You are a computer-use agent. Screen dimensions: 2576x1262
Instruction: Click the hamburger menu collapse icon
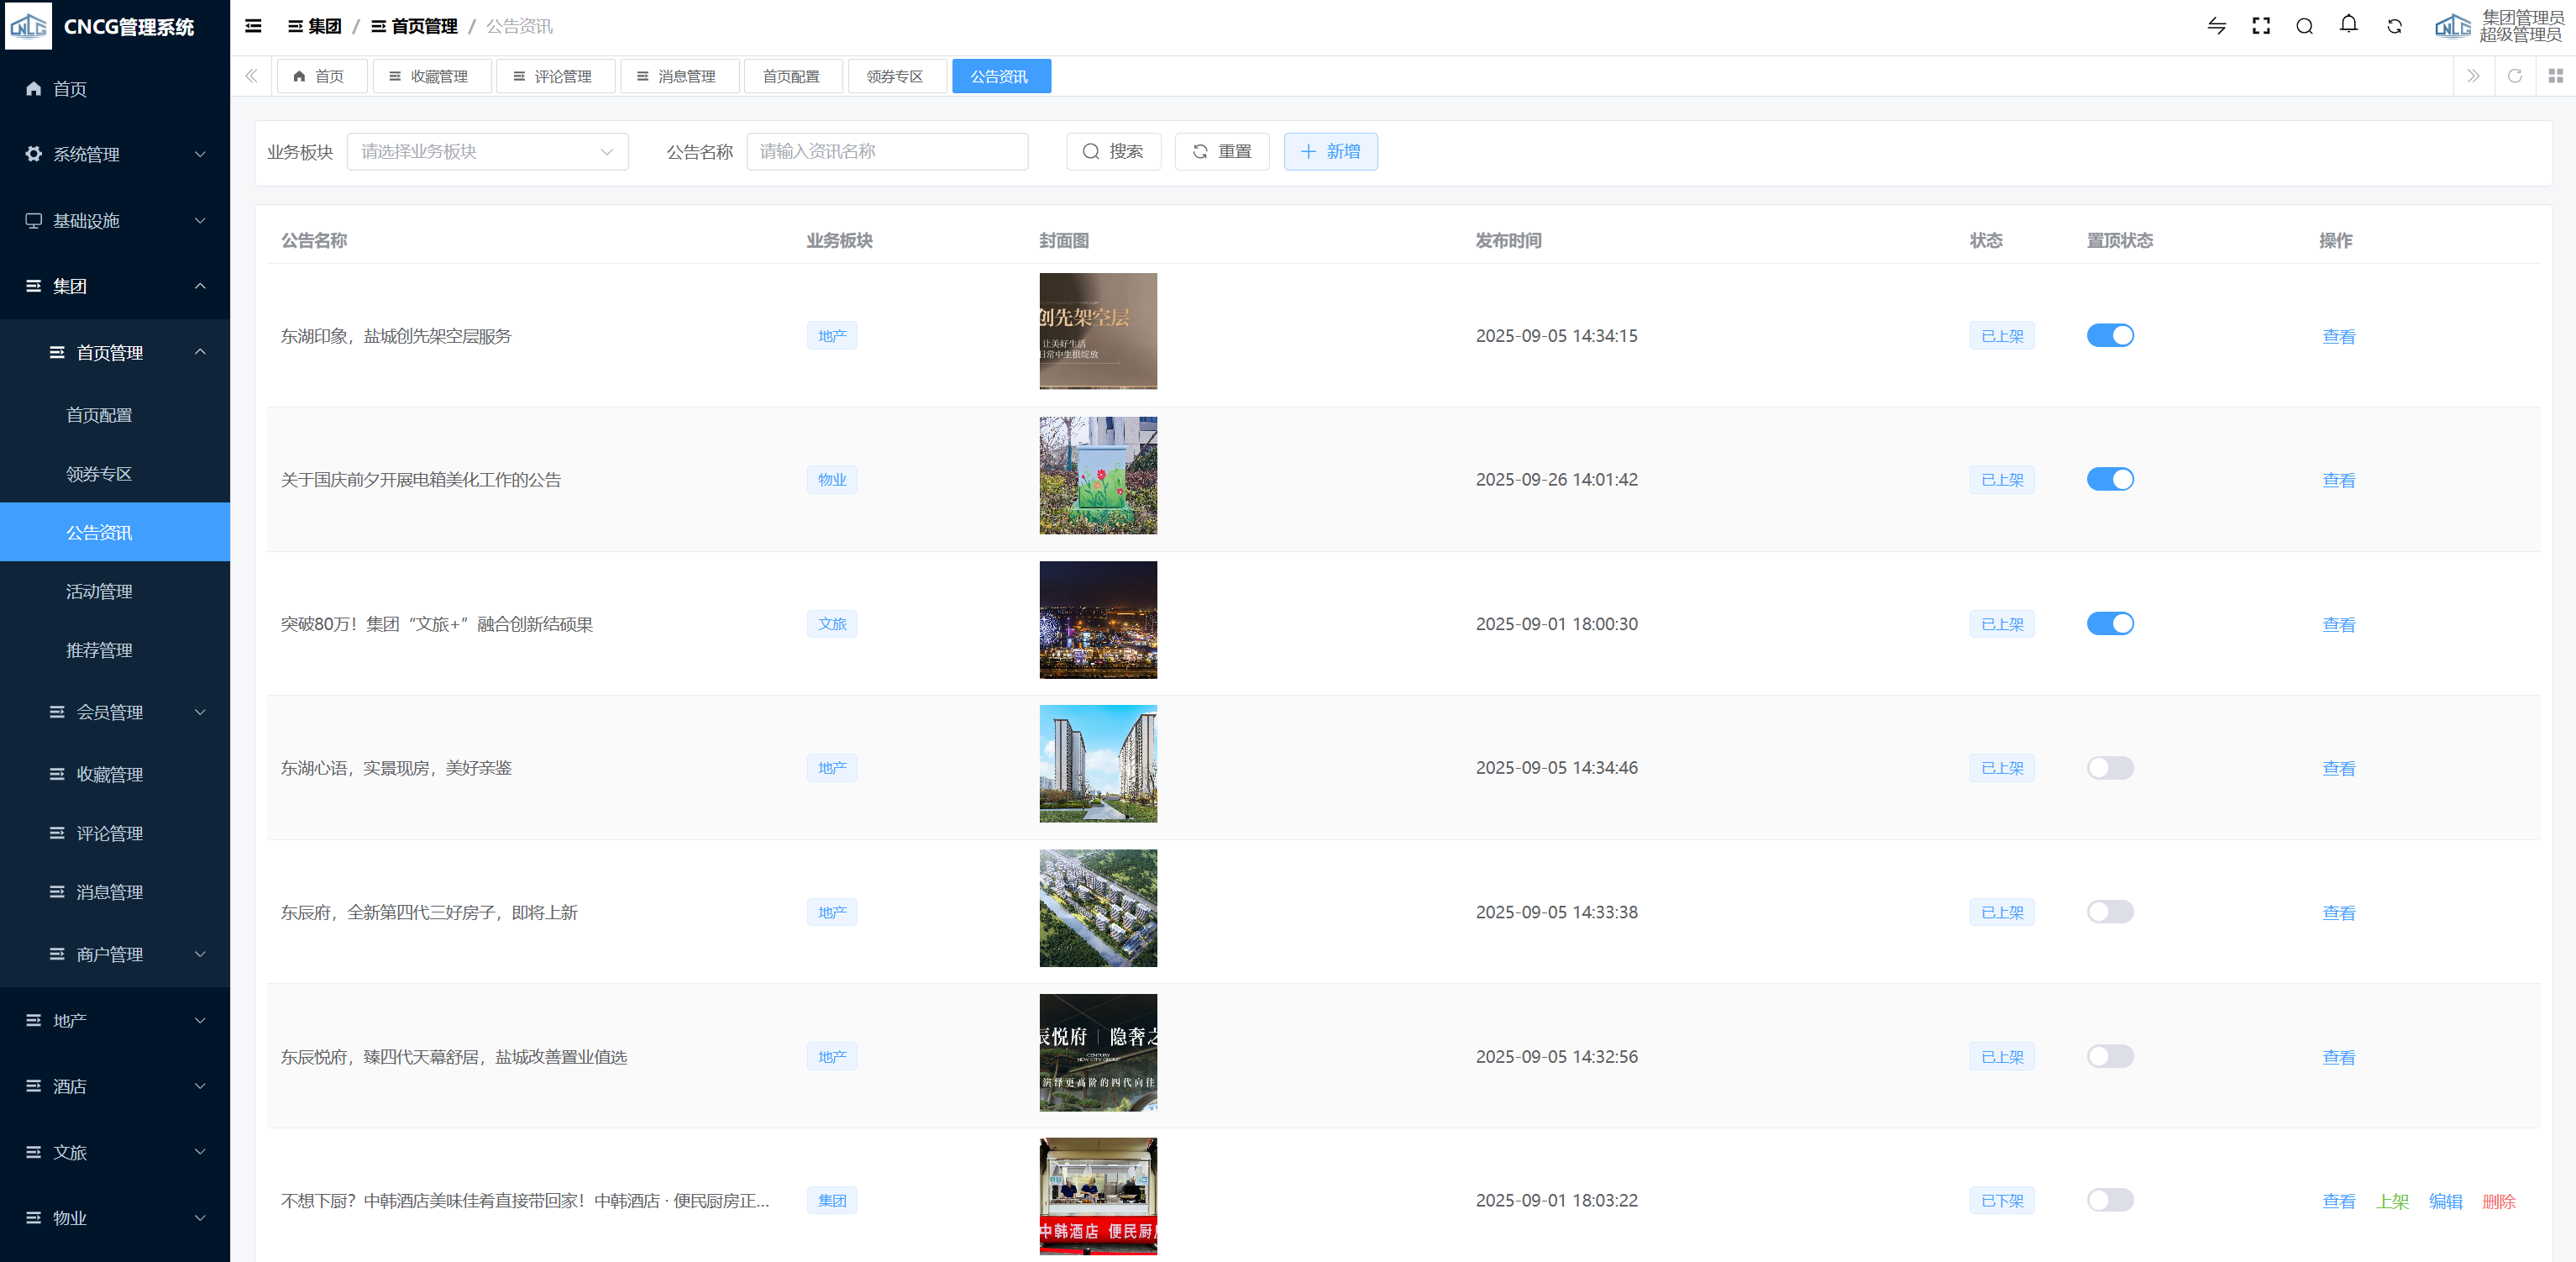coord(253,26)
